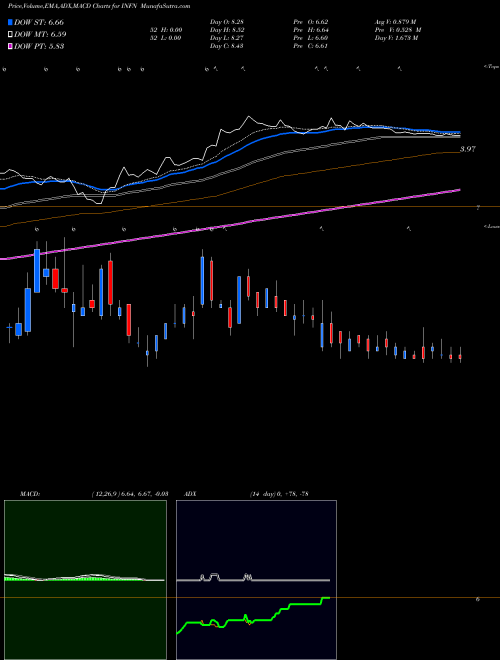This screenshot has height=660, width=500.
Task: Select the 'DOW ST: 6.66' legend label
Action: point(39,22)
